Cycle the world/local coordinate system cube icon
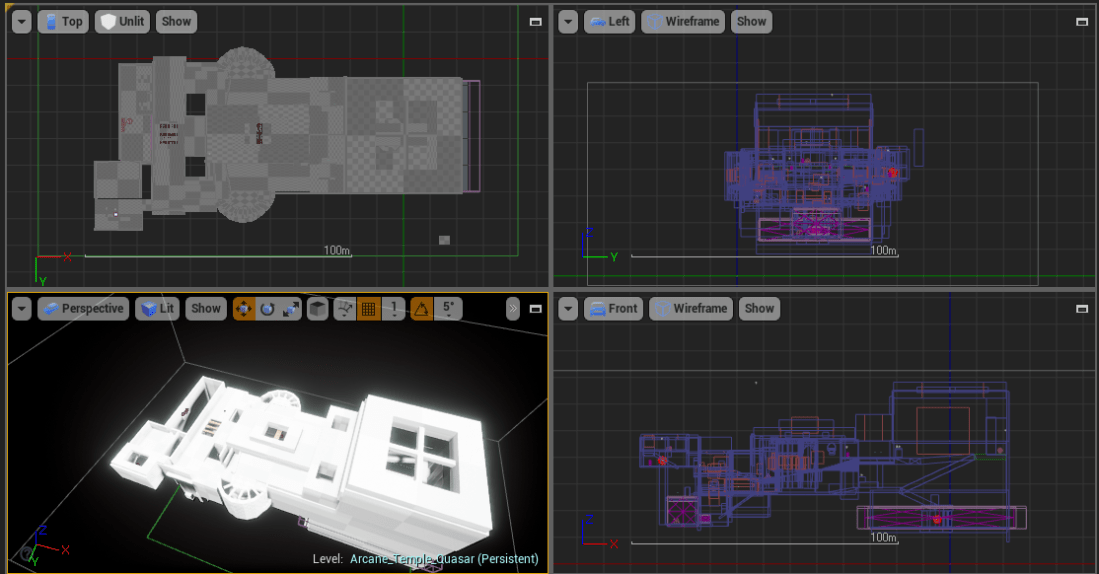 (x=318, y=308)
